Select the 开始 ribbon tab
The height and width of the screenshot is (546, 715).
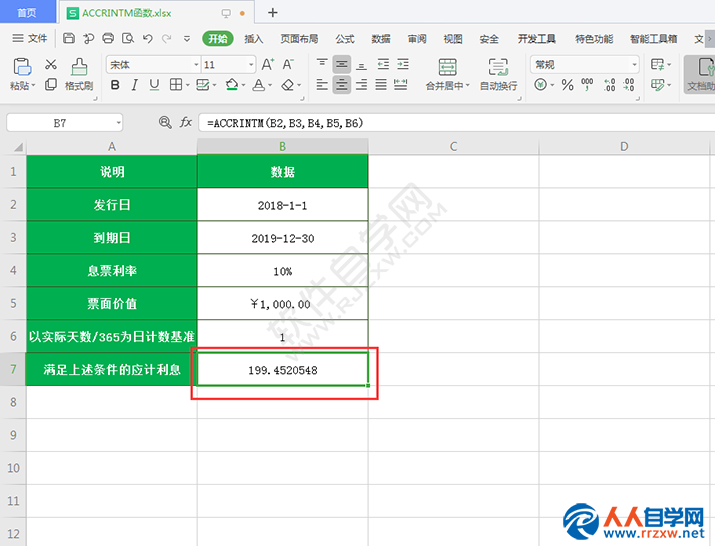[218, 39]
